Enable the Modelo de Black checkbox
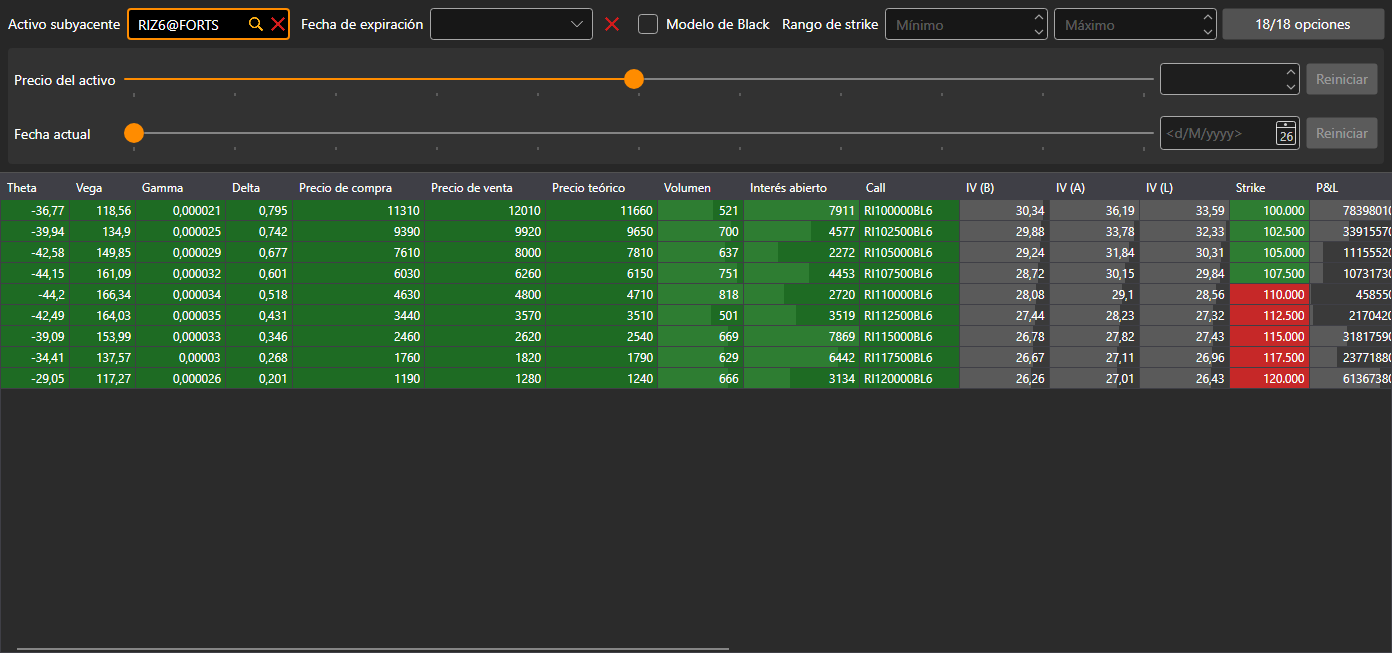This screenshot has width=1392, height=653. tap(648, 24)
